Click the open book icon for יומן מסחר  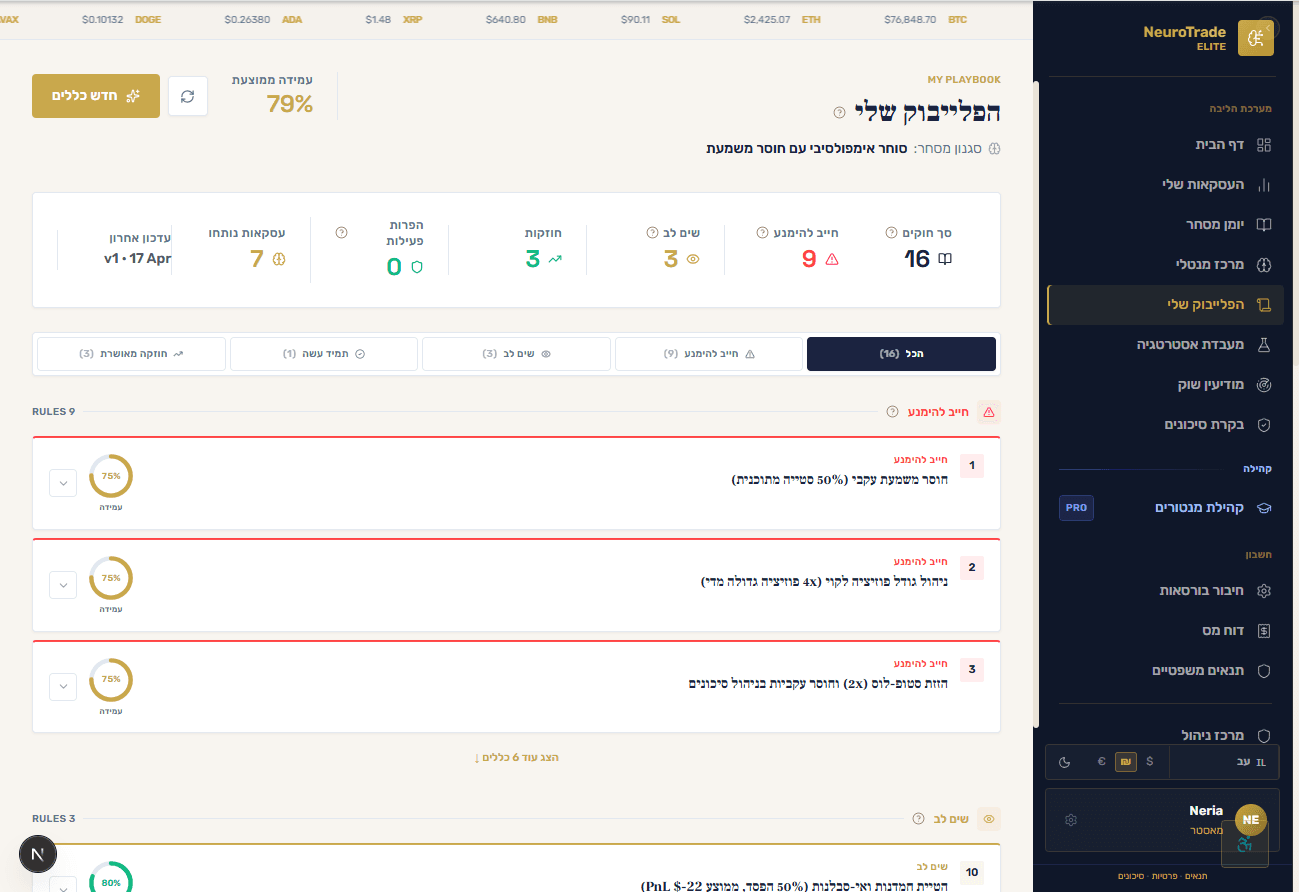click(x=1264, y=225)
